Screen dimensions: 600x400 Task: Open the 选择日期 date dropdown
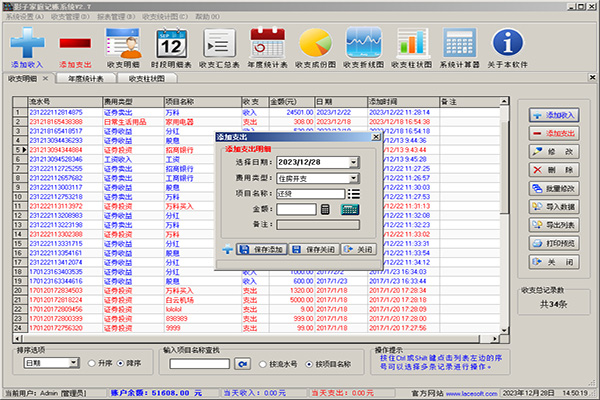(354, 162)
